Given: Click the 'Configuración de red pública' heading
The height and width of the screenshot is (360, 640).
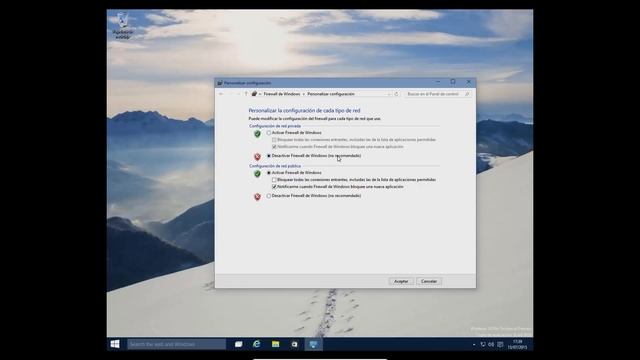Looking at the screenshot, I should [275, 166].
